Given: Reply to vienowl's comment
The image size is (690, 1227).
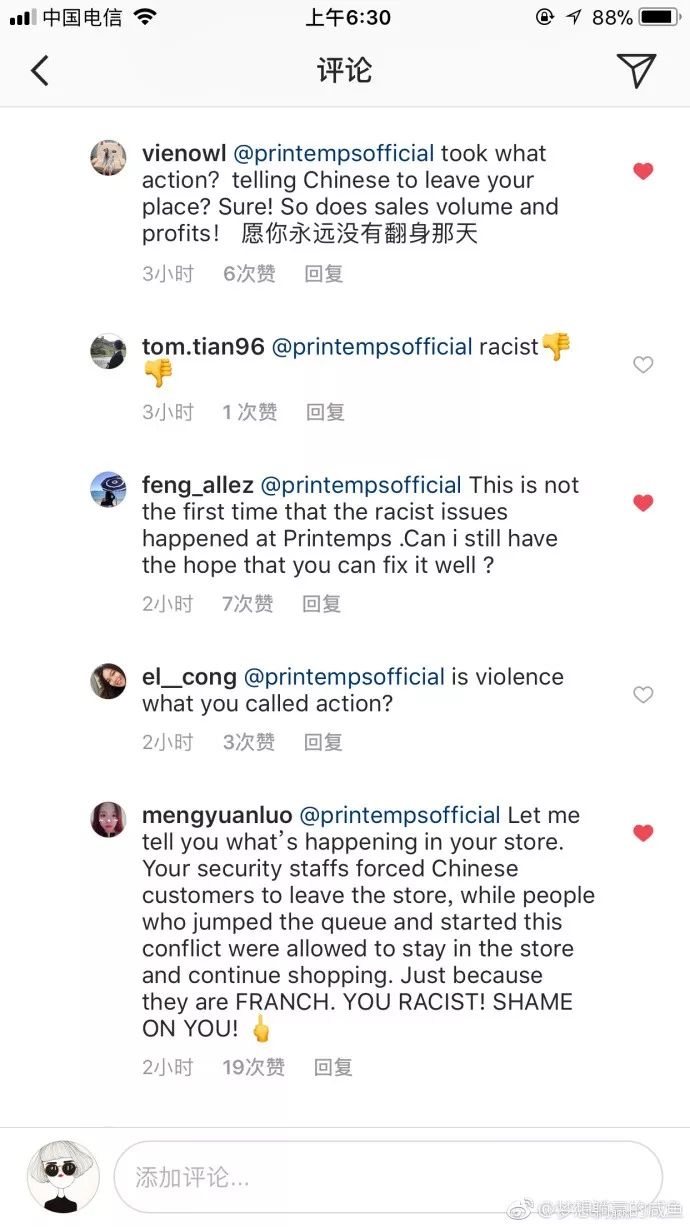Looking at the screenshot, I should (324, 274).
